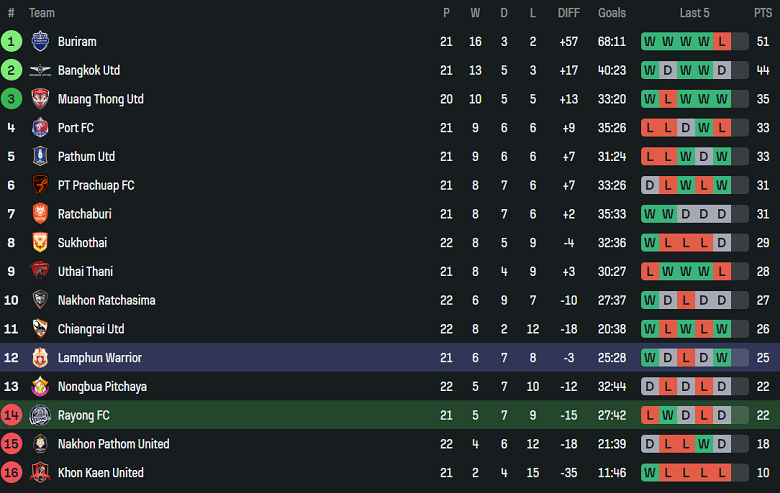Click the Muang Thong Utd crest

(40, 99)
